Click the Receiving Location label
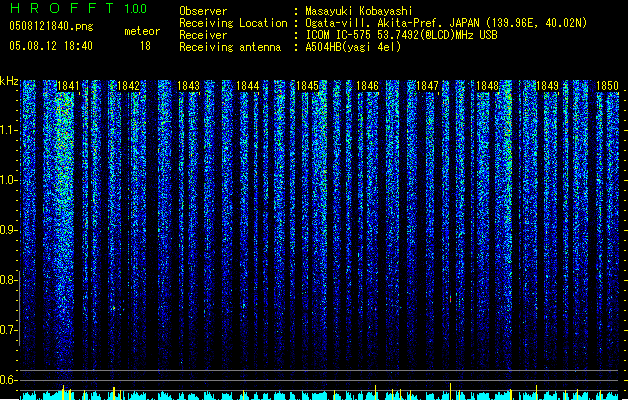Image resolution: width=629 pixels, height=400 pixels. (x=233, y=23)
